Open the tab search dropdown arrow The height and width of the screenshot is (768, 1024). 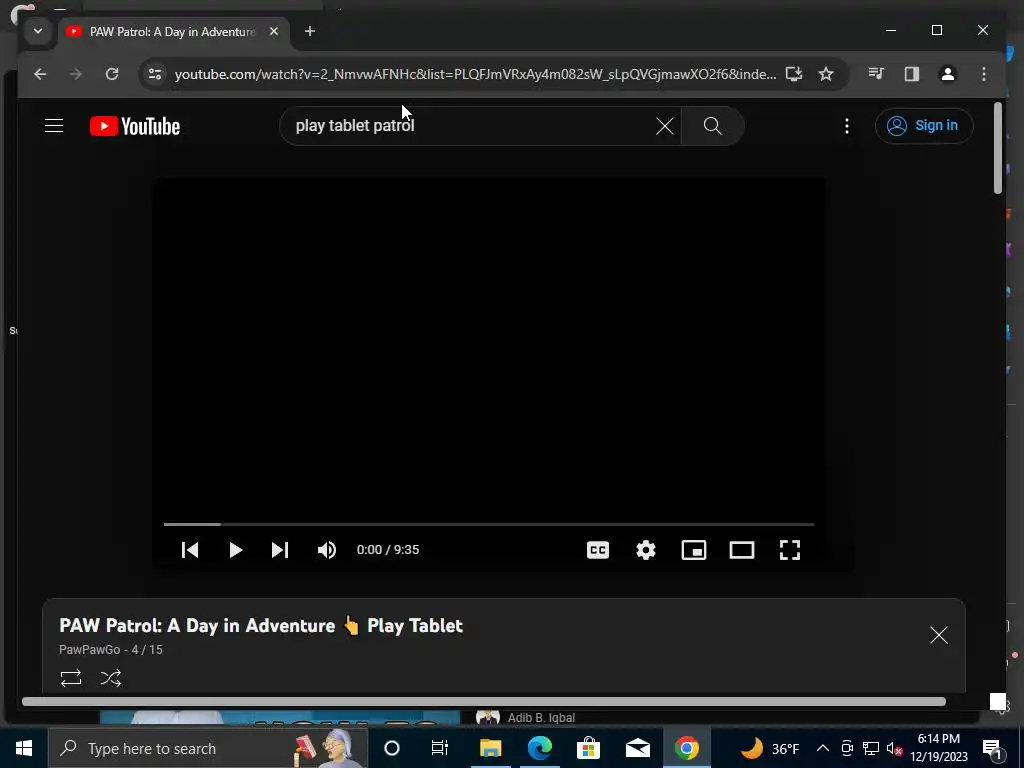[x=38, y=31]
